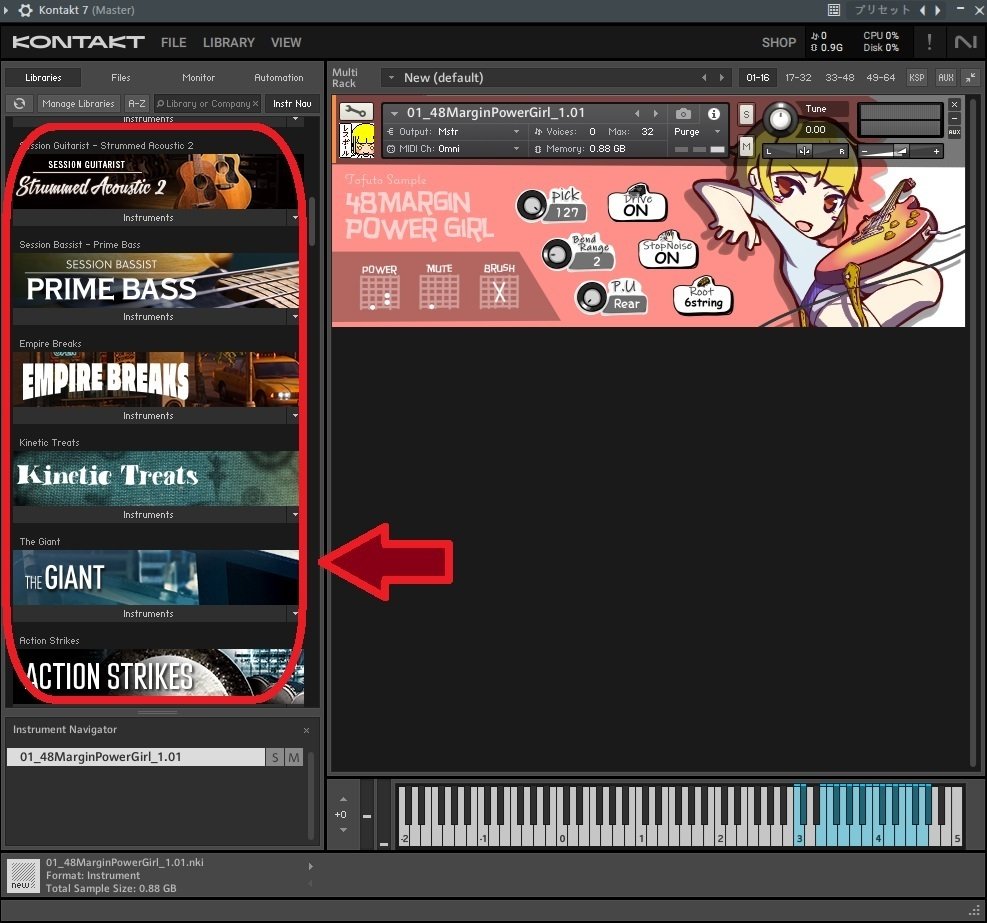The image size is (987, 923).
Task: Adjust the Tune knob
Action: [780, 117]
